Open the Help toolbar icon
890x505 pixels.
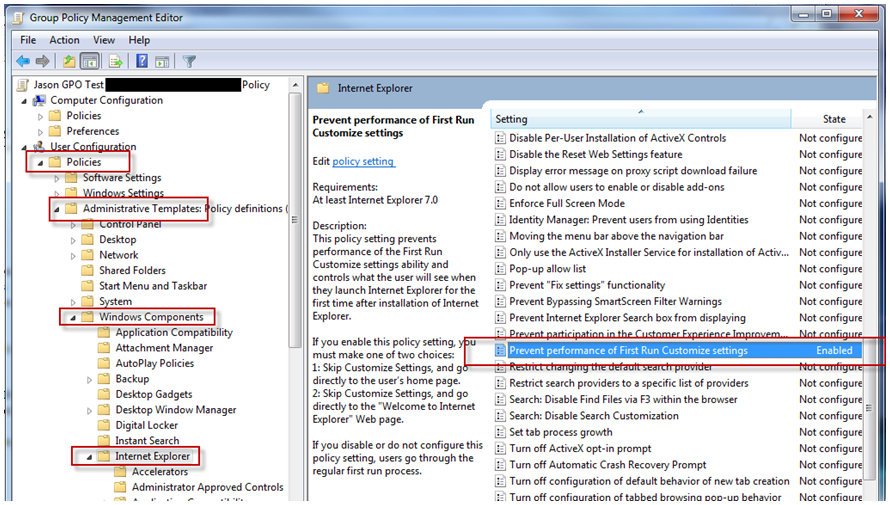click(142, 61)
